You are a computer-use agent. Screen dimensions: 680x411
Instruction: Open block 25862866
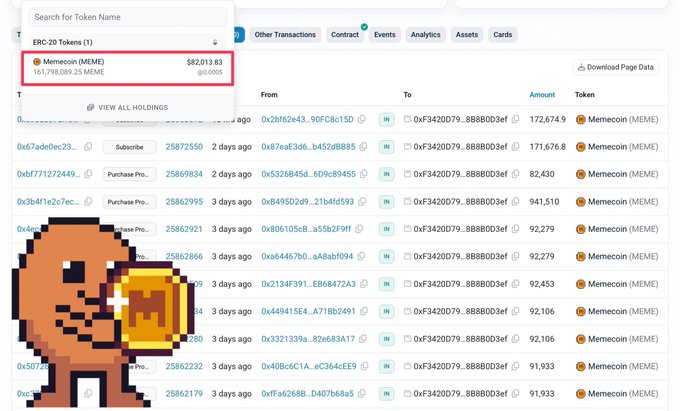click(184, 256)
